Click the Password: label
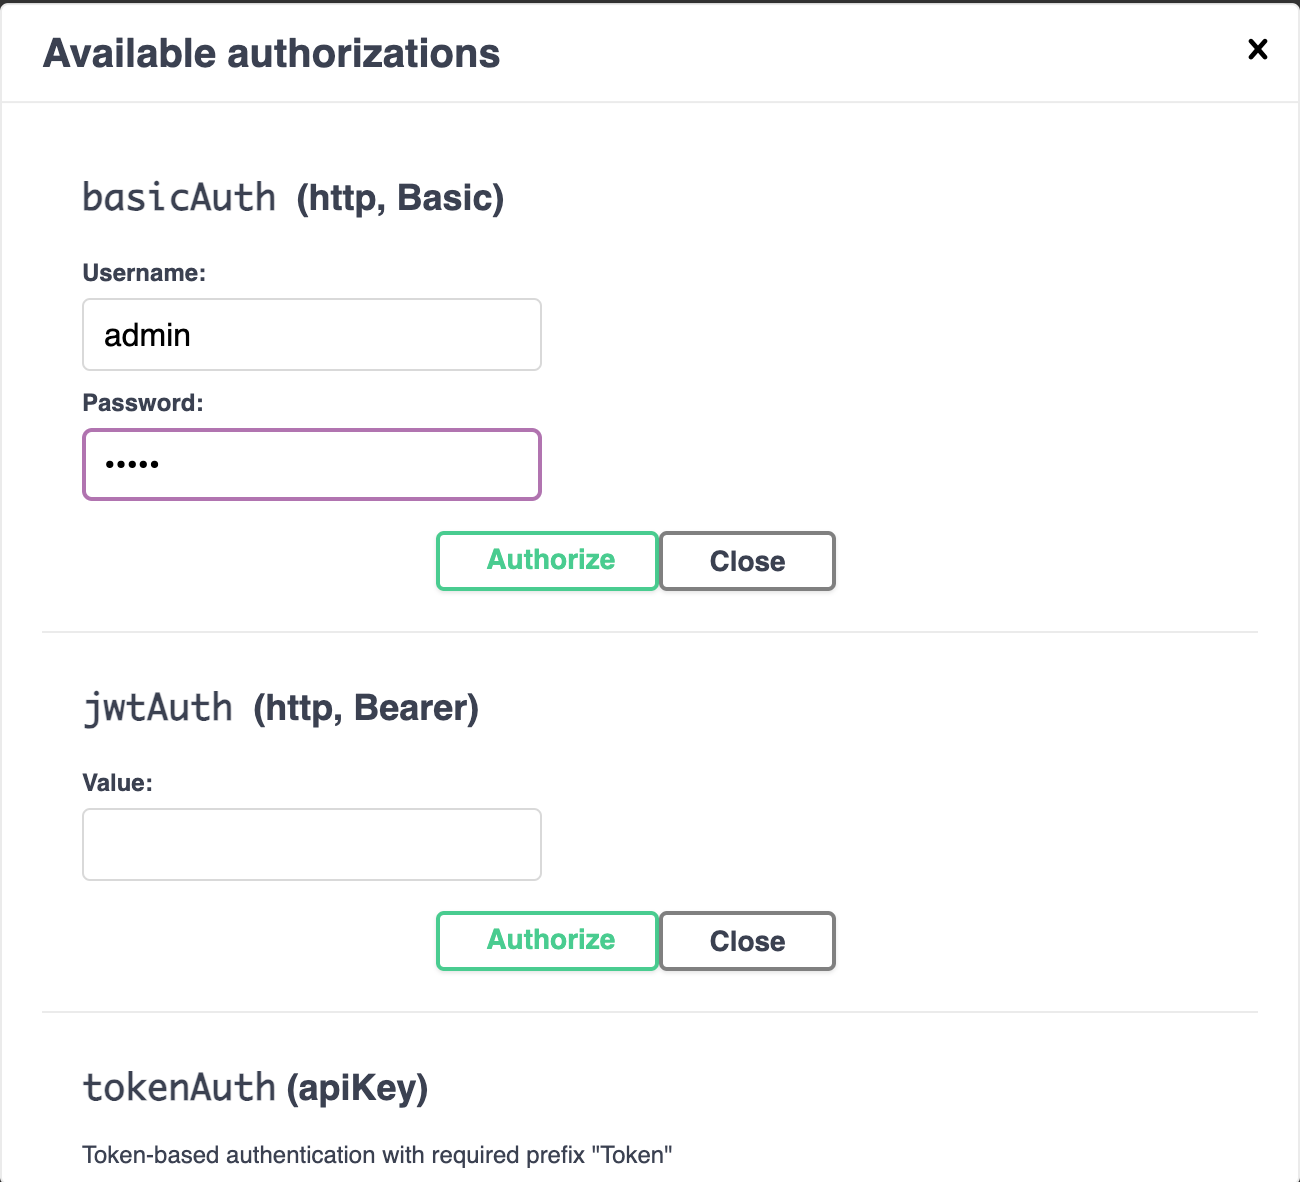 pos(143,403)
